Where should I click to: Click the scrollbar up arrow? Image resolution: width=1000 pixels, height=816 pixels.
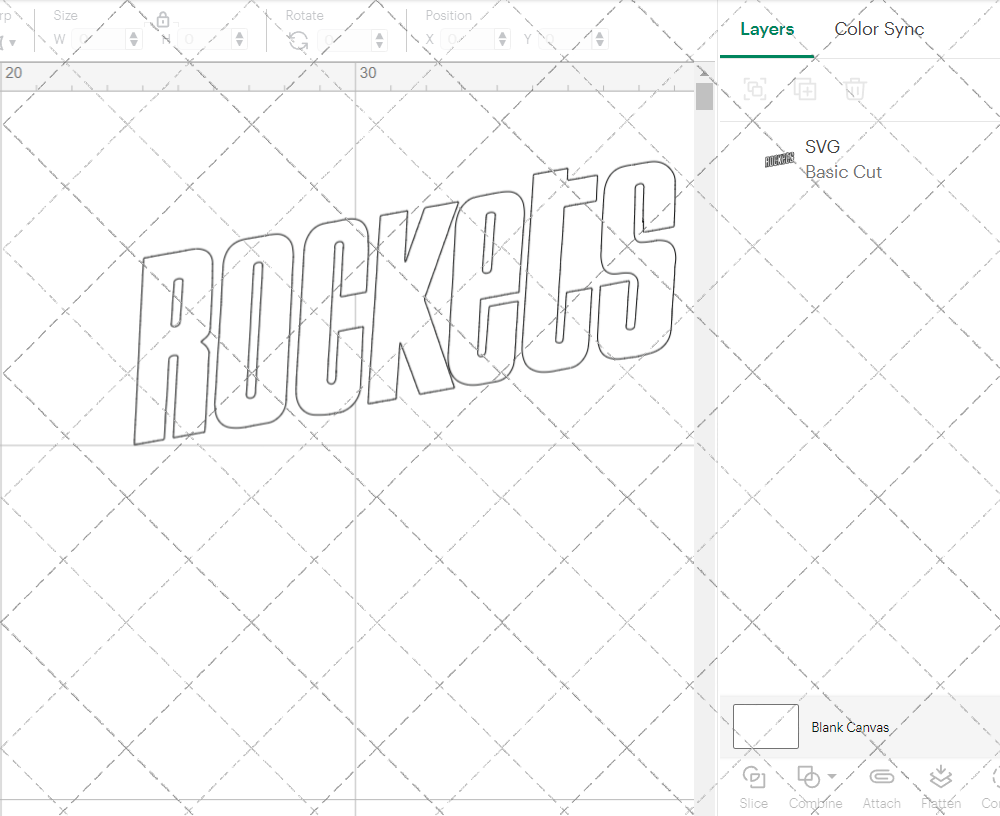click(x=704, y=72)
